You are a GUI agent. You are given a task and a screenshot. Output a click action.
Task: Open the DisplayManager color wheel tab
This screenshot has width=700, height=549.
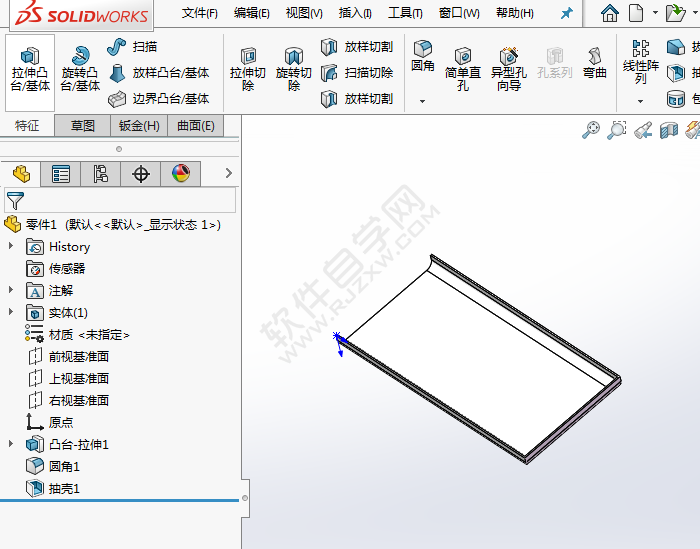pos(181,174)
